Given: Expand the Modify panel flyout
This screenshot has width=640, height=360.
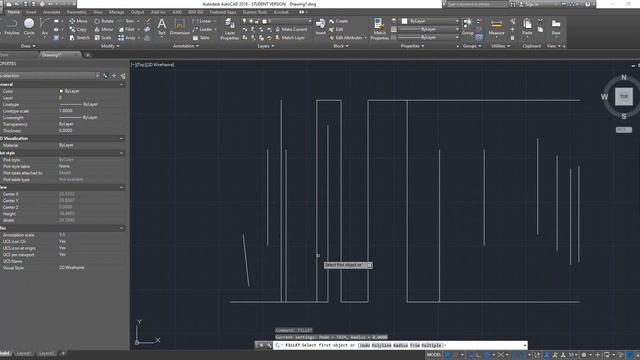Looking at the screenshot, I should 110,46.
